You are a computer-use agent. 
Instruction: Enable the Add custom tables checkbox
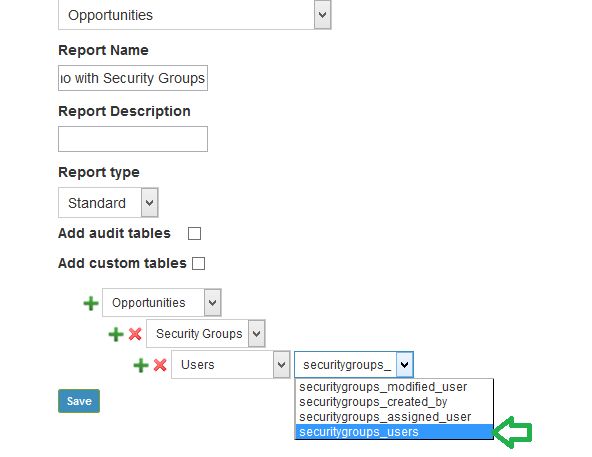[x=199, y=263]
